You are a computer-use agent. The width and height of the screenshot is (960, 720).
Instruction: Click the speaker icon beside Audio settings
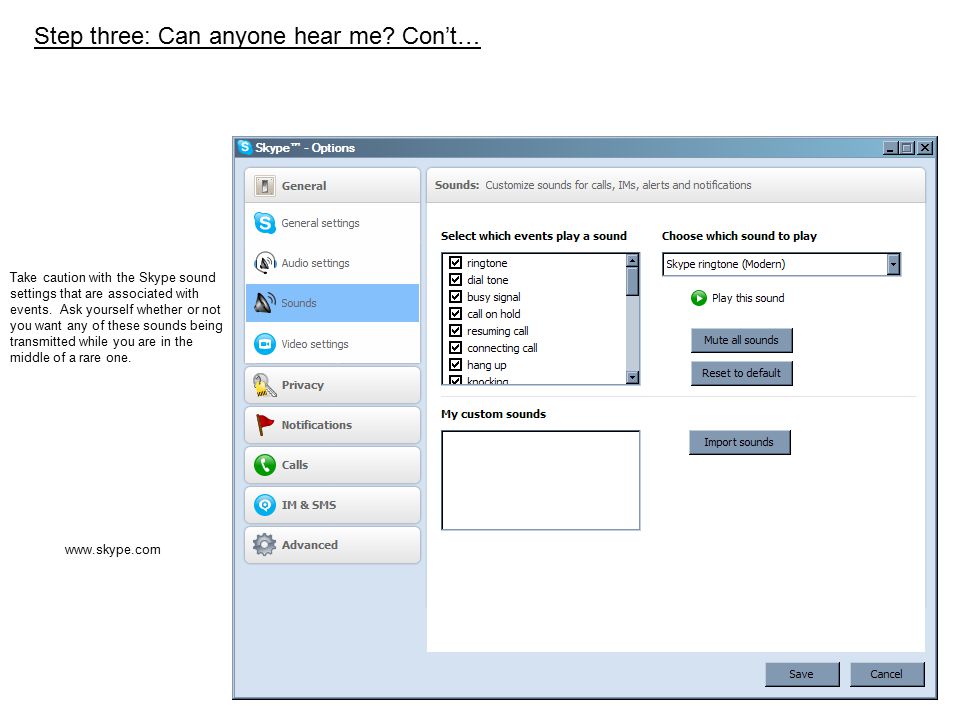tap(264, 263)
